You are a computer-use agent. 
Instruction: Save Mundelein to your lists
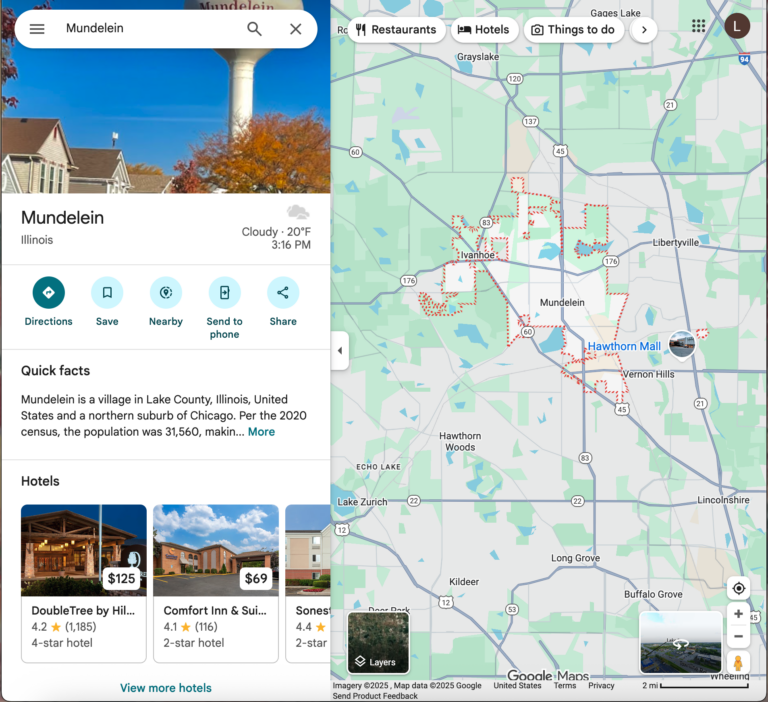107,293
